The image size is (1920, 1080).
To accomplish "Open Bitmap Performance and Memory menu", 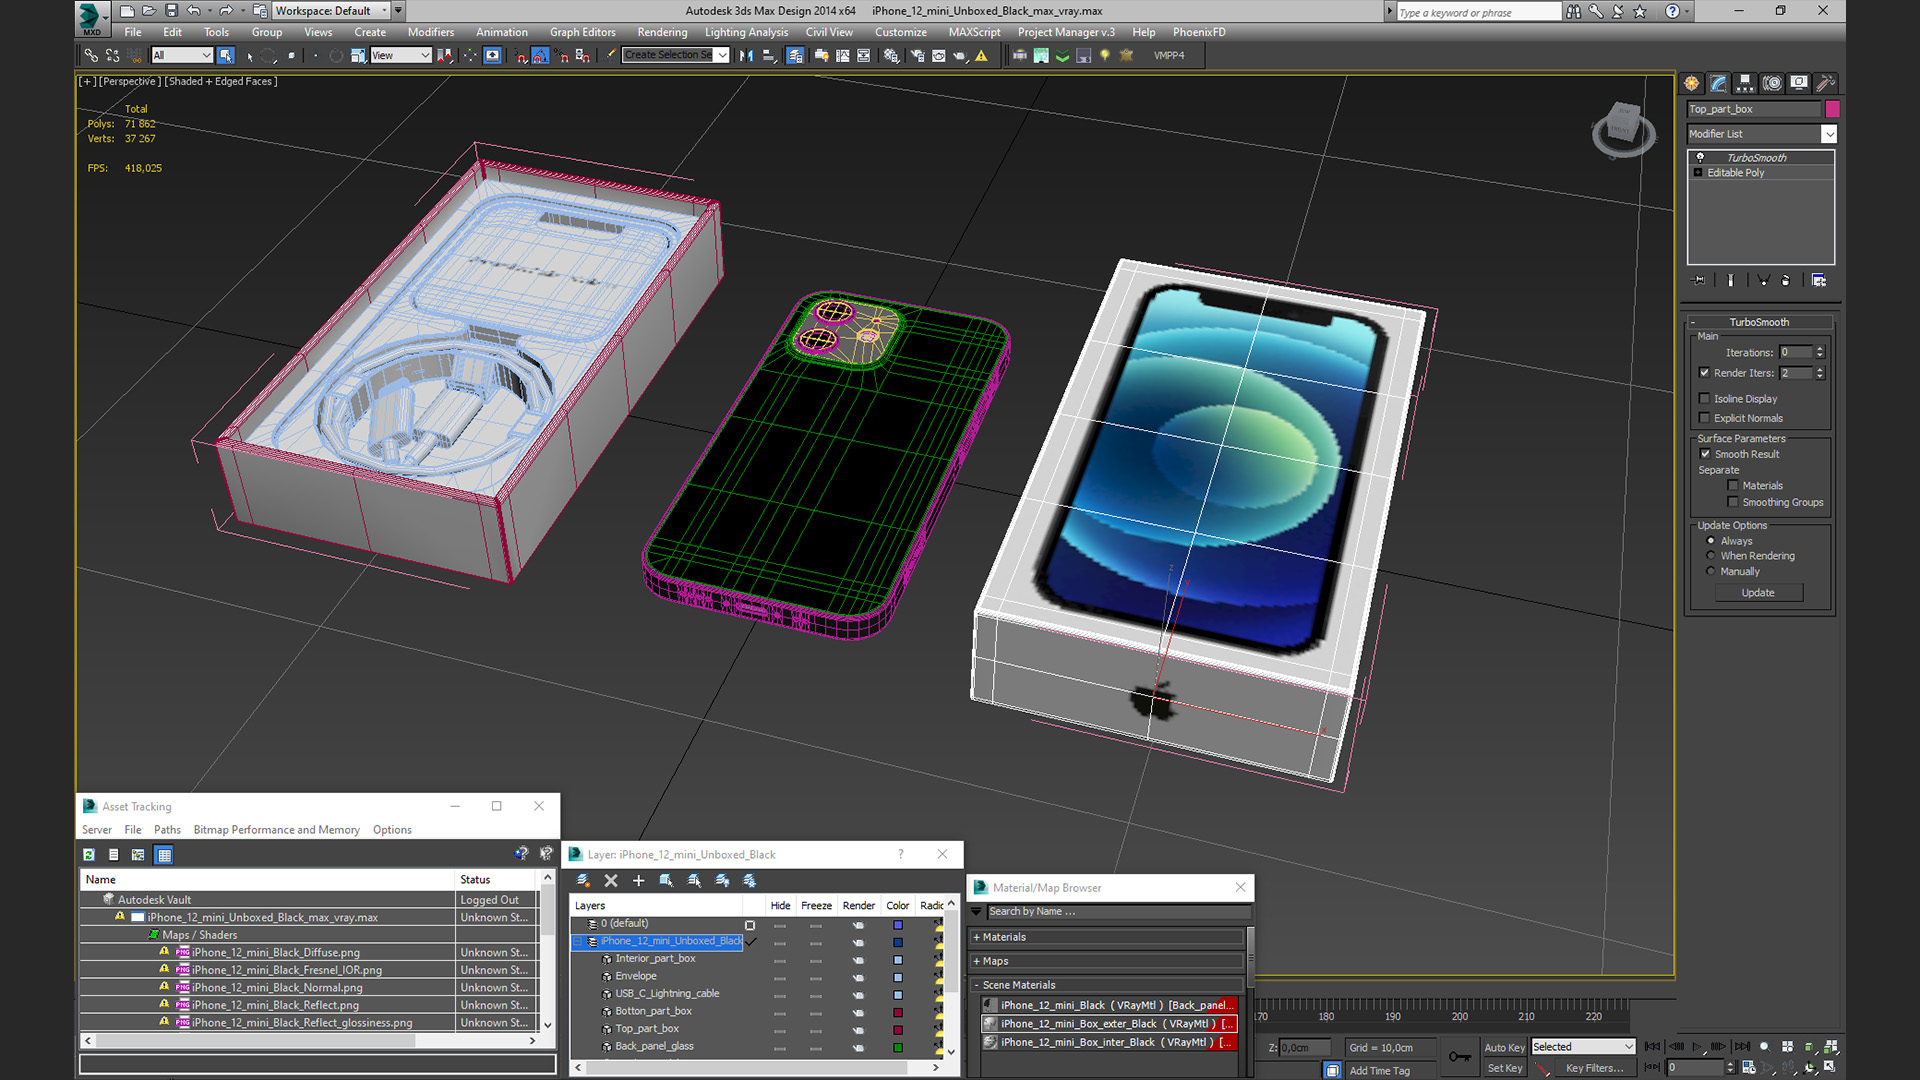I will pyautogui.click(x=276, y=830).
